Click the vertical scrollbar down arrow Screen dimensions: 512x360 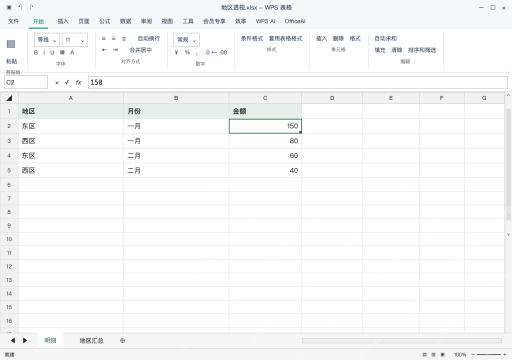point(508,234)
